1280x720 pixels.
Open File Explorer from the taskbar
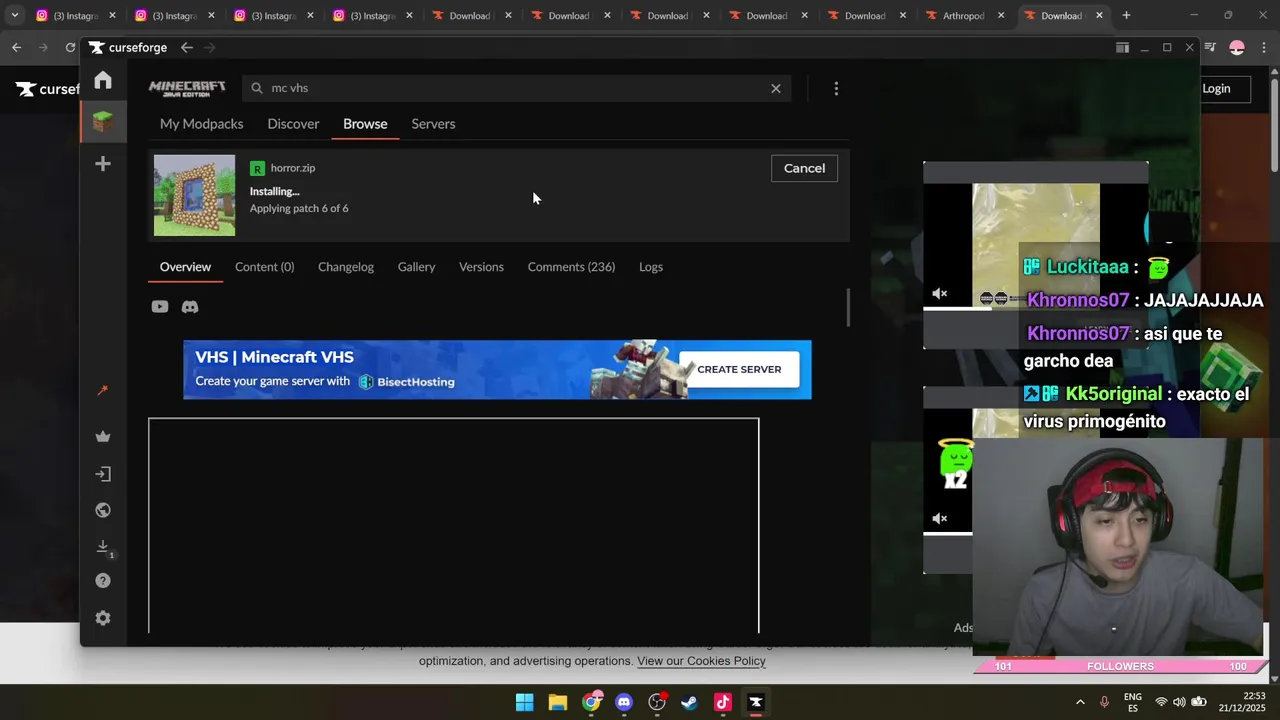pyautogui.click(x=557, y=702)
